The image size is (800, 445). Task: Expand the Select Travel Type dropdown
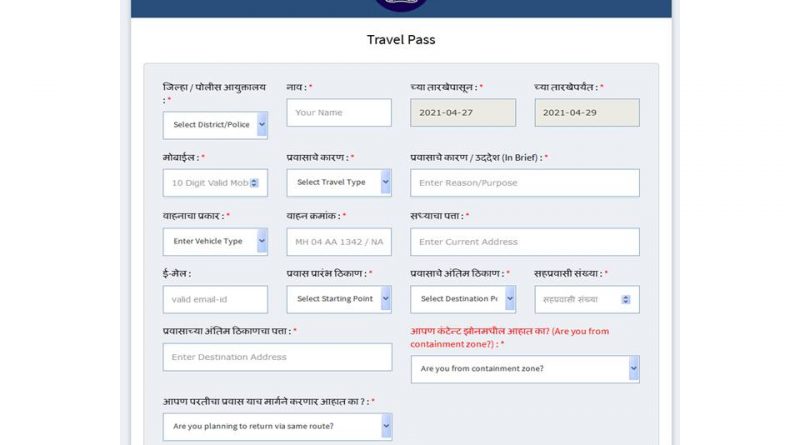(x=339, y=182)
